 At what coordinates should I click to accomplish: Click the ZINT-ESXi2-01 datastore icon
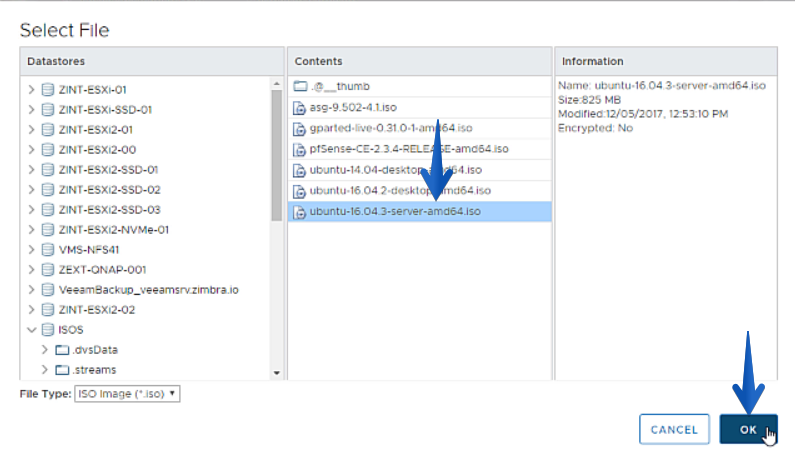[48, 130]
